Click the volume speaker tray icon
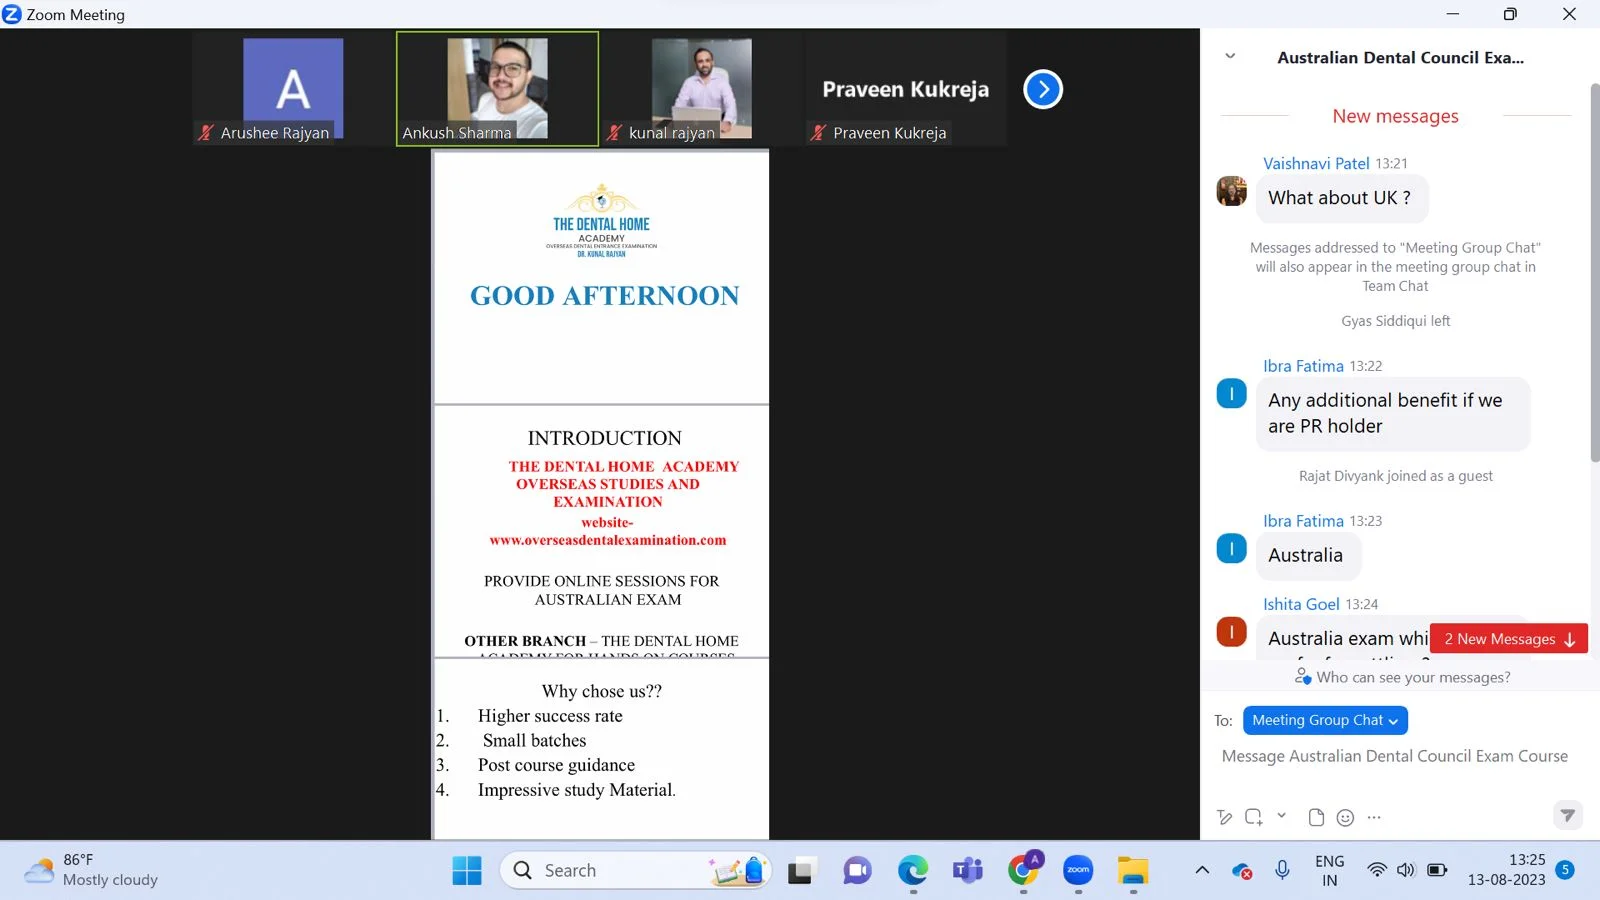 1406,871
